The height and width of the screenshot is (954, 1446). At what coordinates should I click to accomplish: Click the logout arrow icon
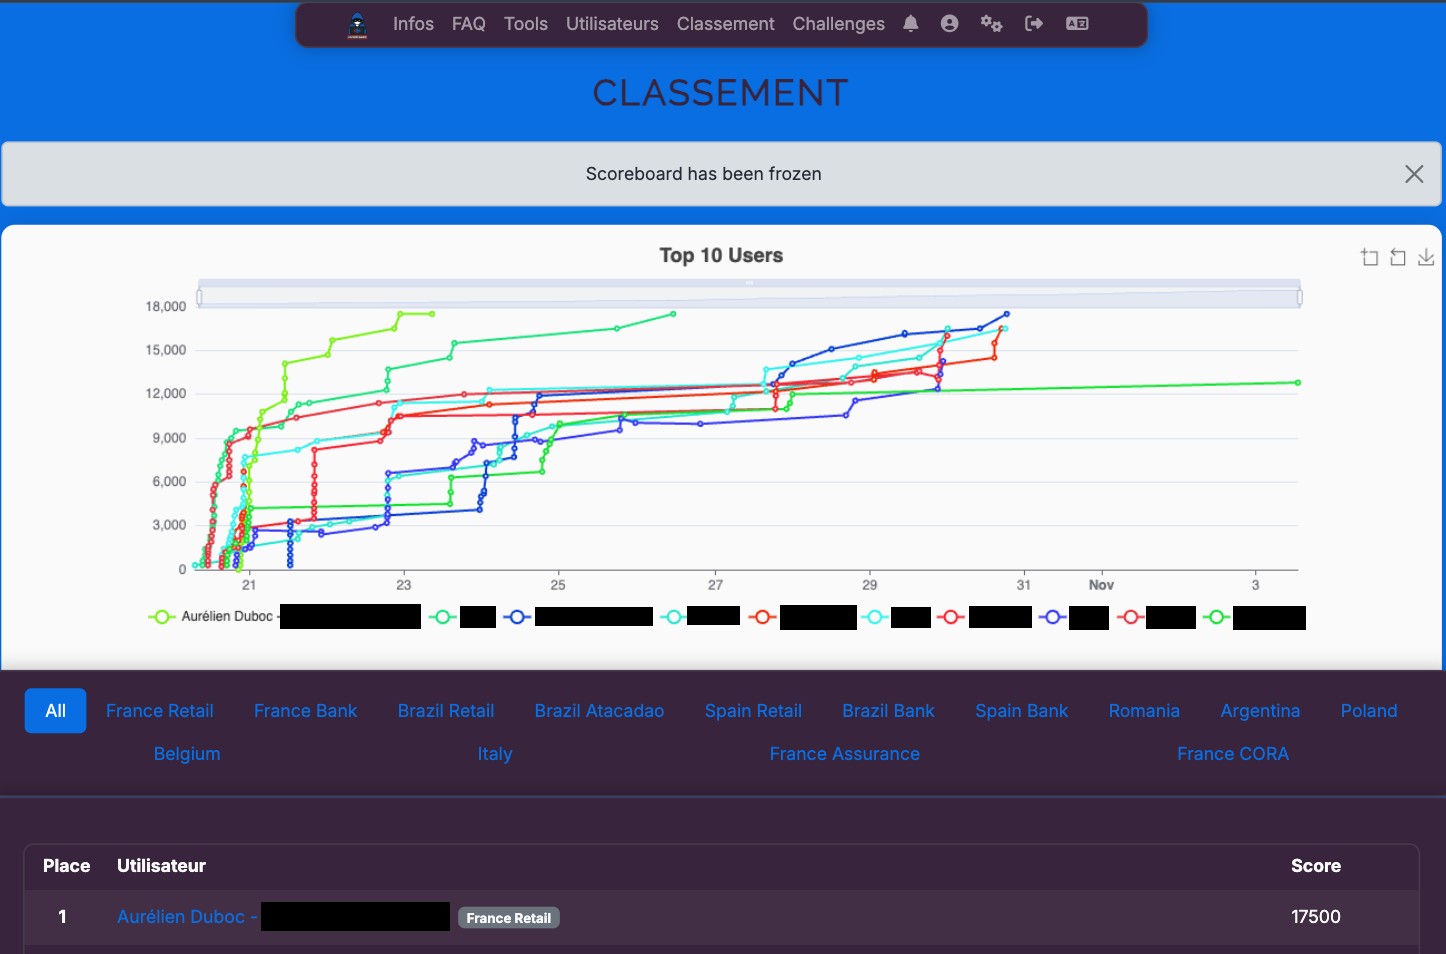(1034, 24)
